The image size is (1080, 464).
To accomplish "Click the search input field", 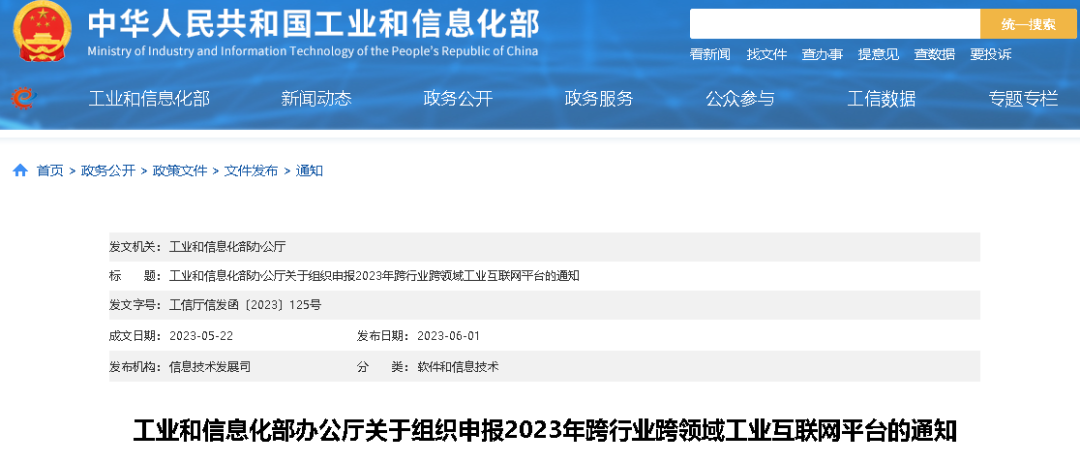I will pyautogui.click(x=834, y=24).
